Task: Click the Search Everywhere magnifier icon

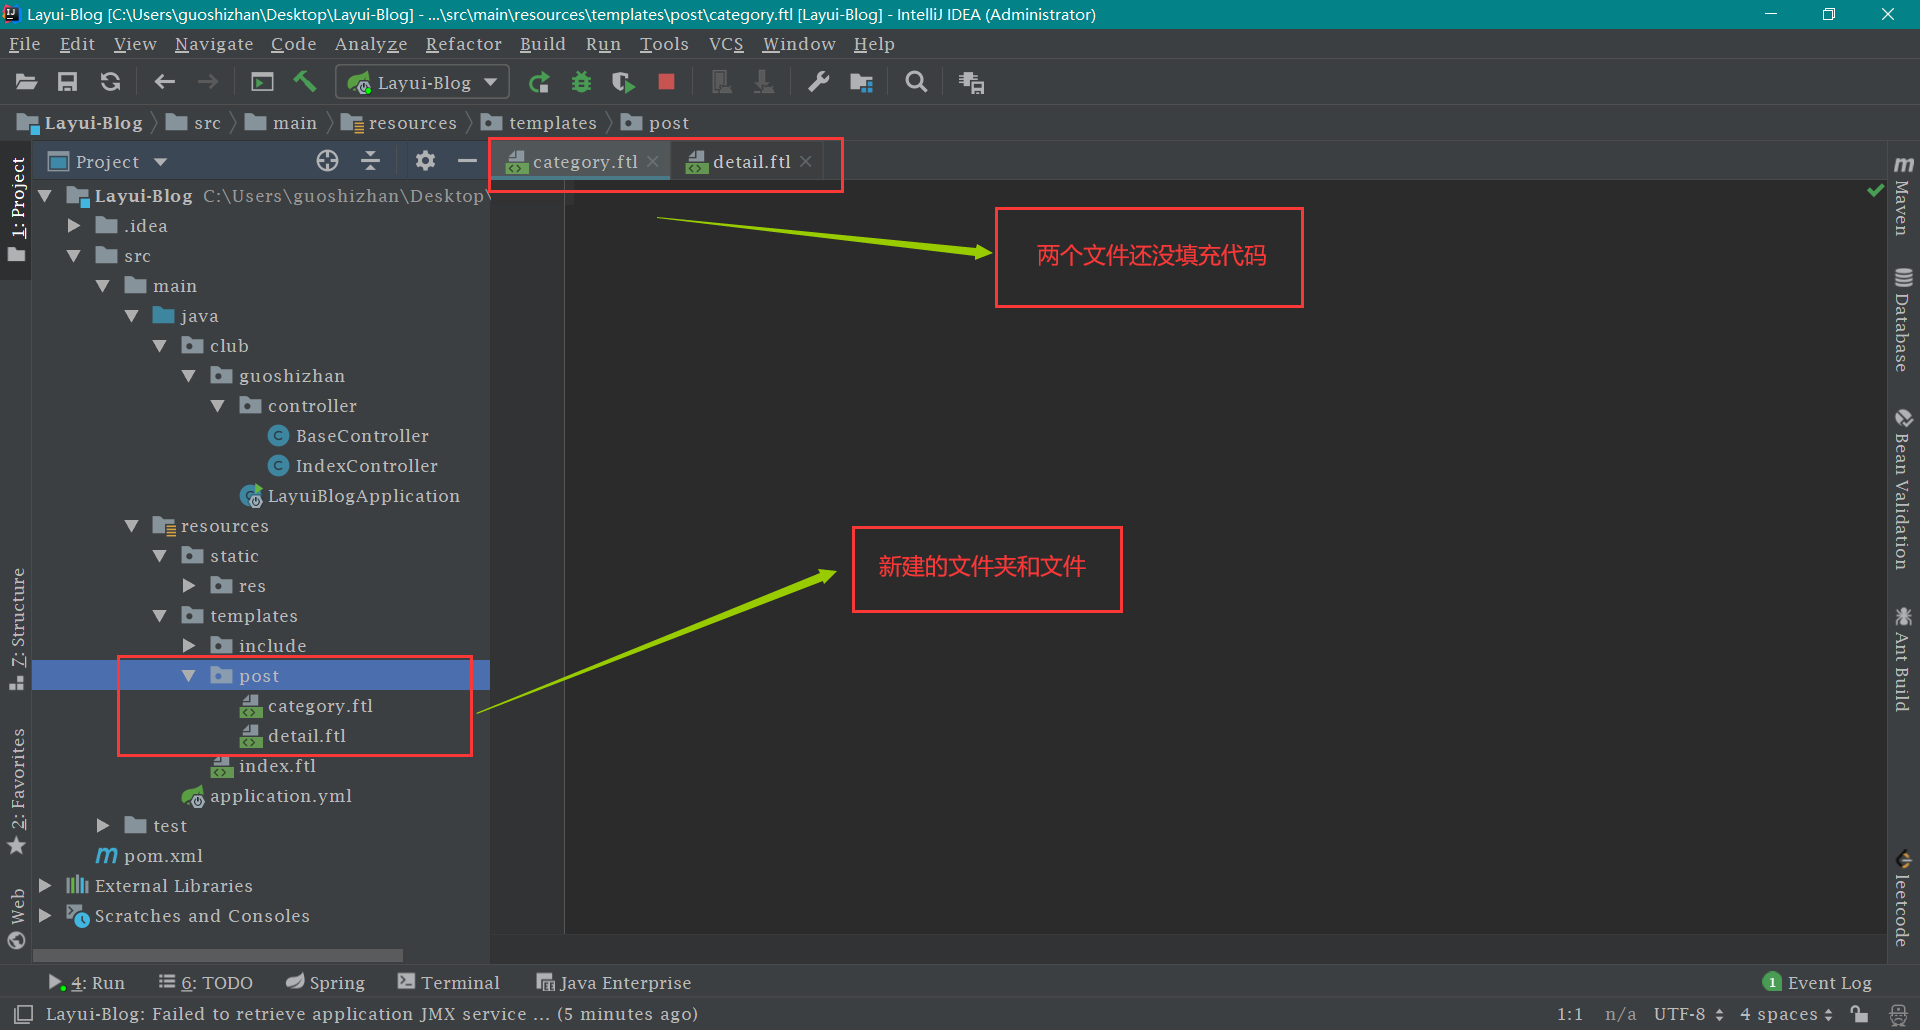Action: pyautogui.click(x=916, y=82)
